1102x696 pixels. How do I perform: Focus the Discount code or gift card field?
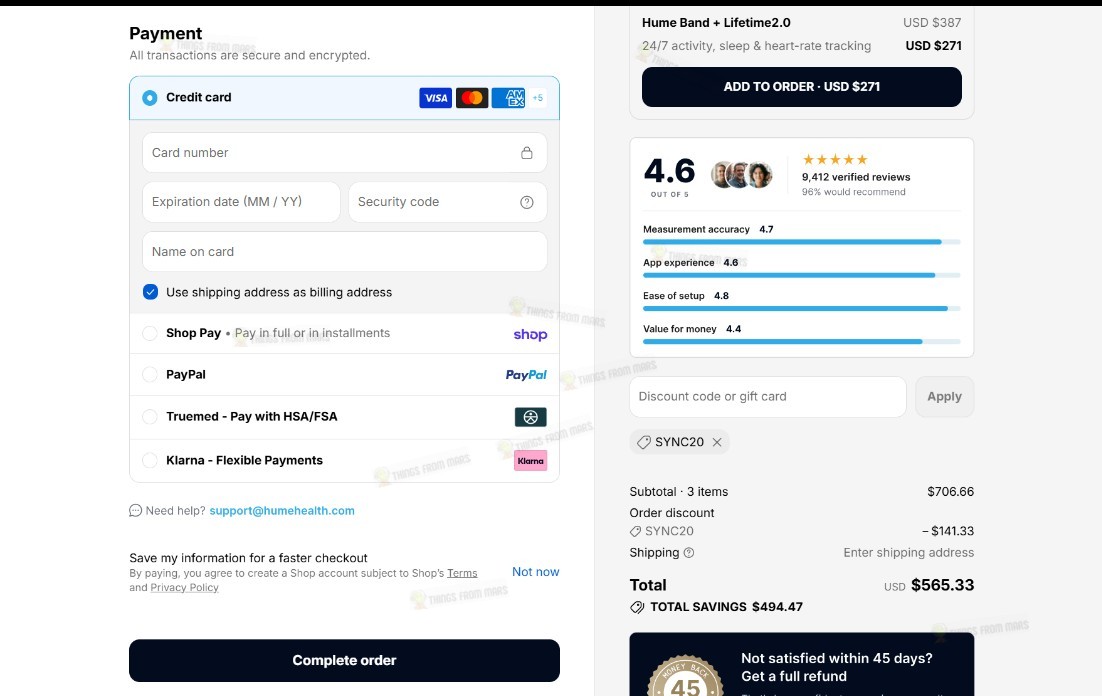[768, 397]
